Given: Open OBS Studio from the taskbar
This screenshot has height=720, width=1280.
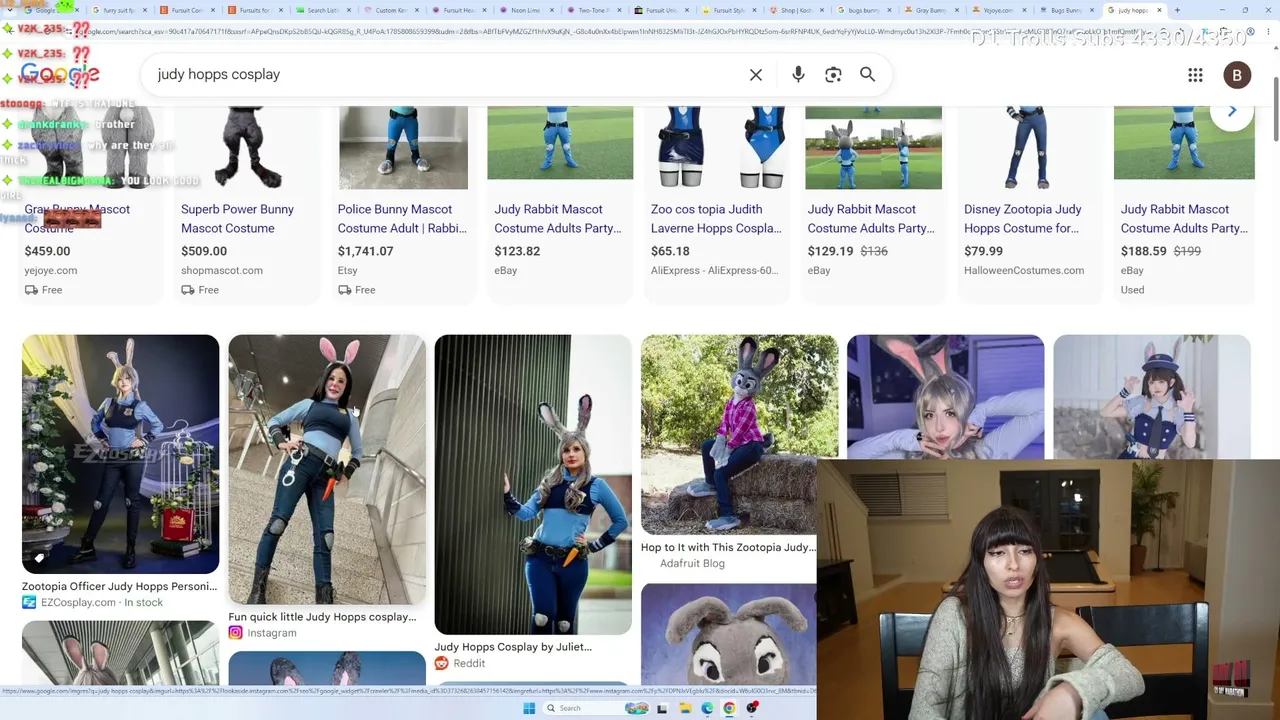Looking at the screenshot, I should [x=752, y=708].
